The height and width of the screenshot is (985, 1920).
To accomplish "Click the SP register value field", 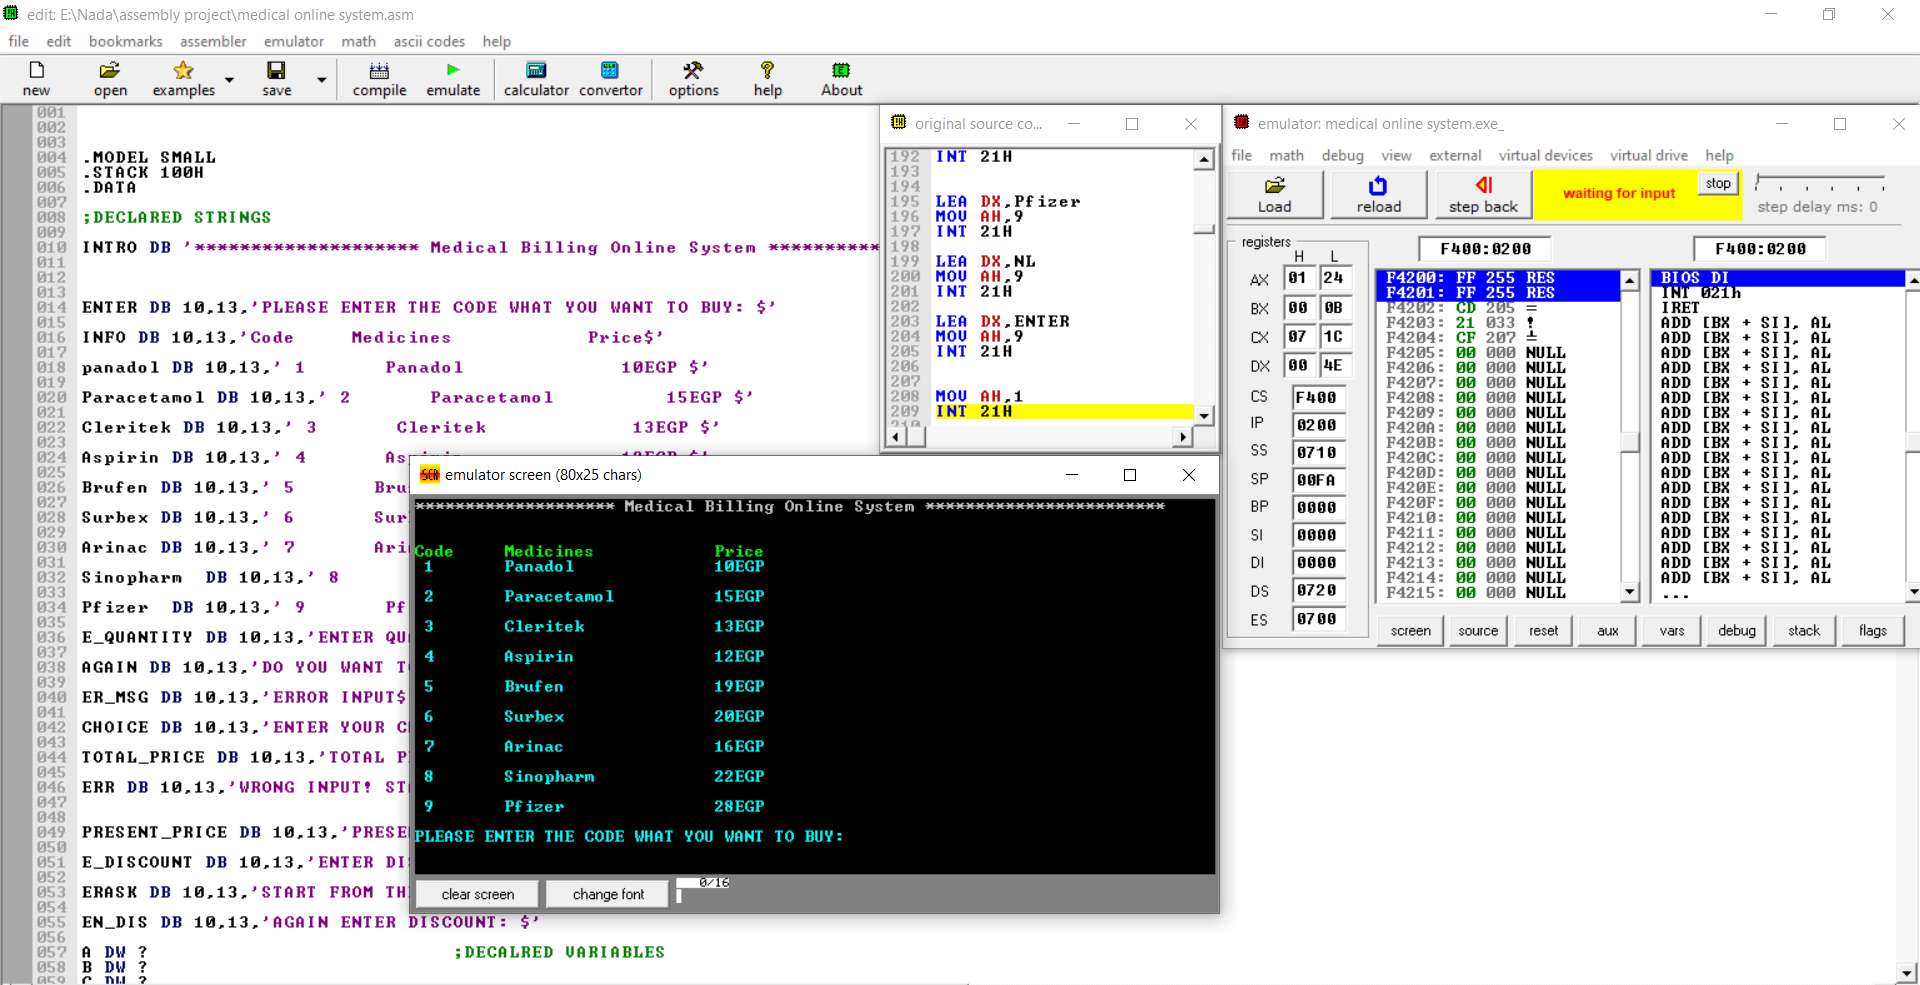I will coord(1317,480).
